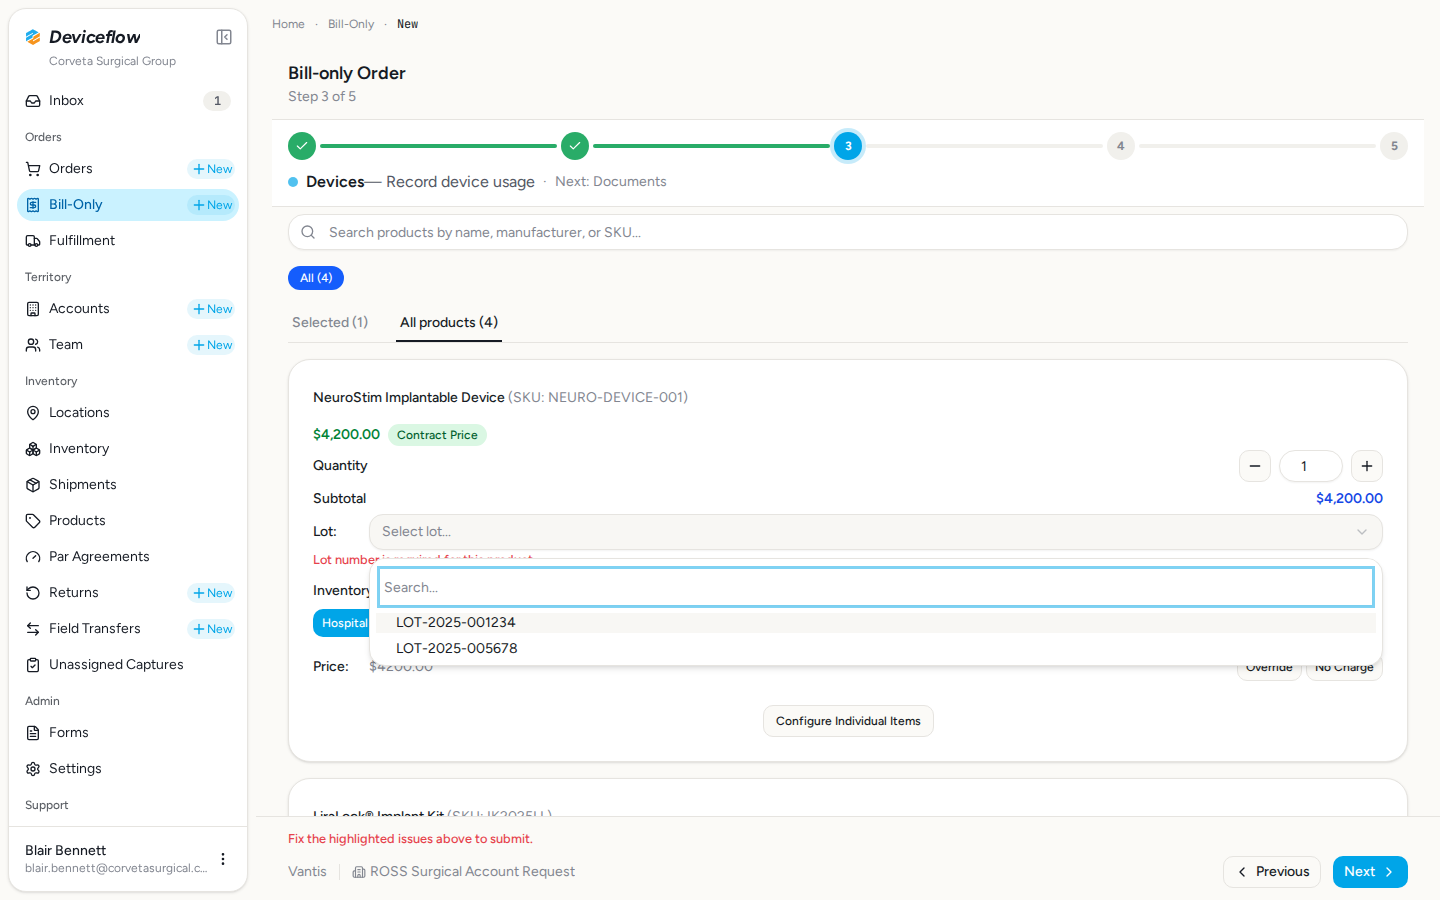1440x900 pixels.
Task: Open user menu for Blair Bennett
Action: (x=223, y=859)
